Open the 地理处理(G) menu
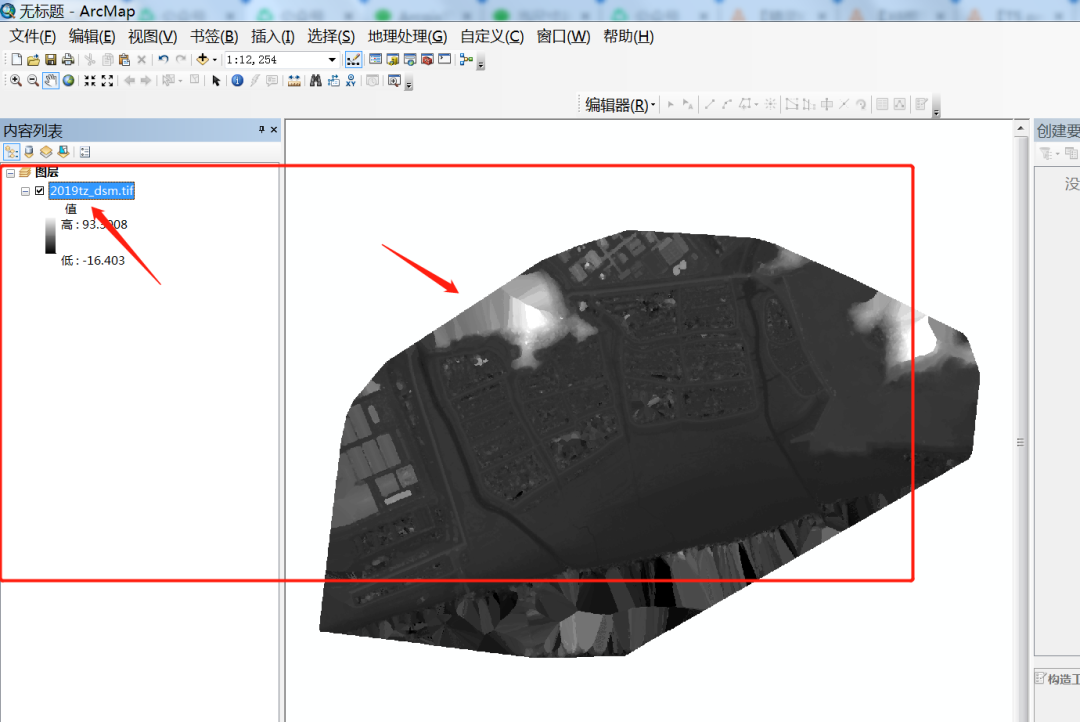Screen dimensions: 1080x722 click(x=406, y=36)
